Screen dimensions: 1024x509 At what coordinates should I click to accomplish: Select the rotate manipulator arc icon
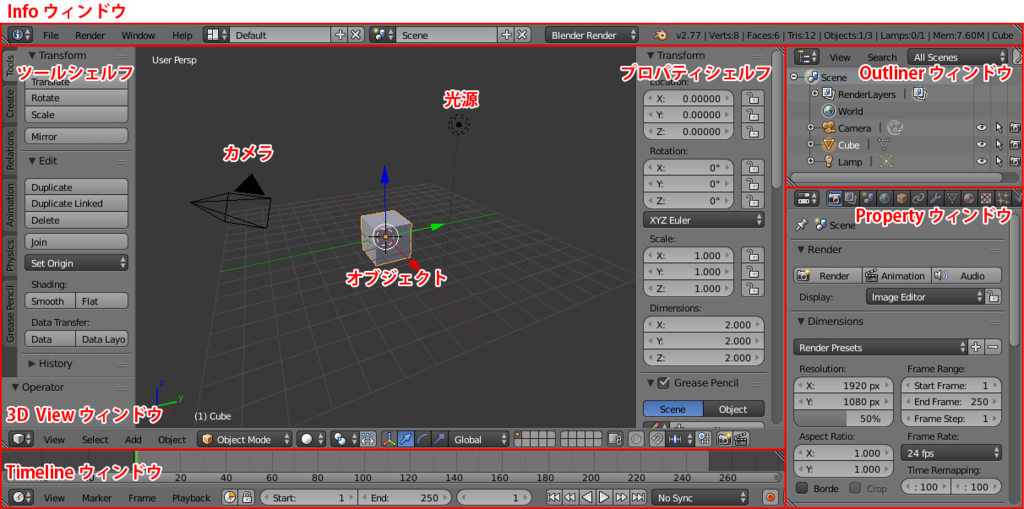coord(423,439)
